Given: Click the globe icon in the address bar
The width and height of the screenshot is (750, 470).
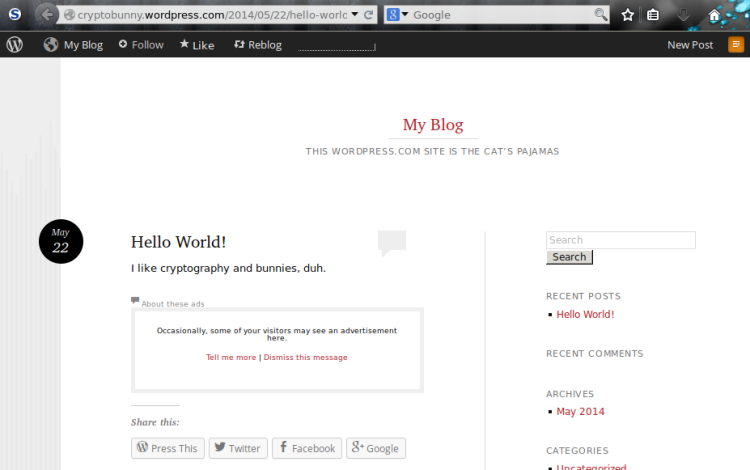Looking at the screenshot, I should [x=69, y=15].
